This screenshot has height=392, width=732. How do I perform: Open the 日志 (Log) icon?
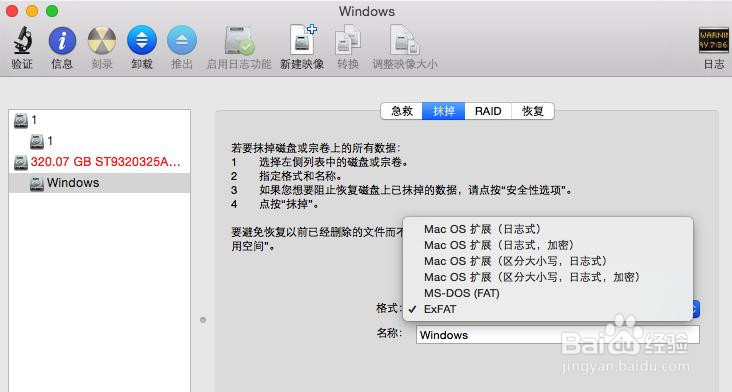pos(713,41)
